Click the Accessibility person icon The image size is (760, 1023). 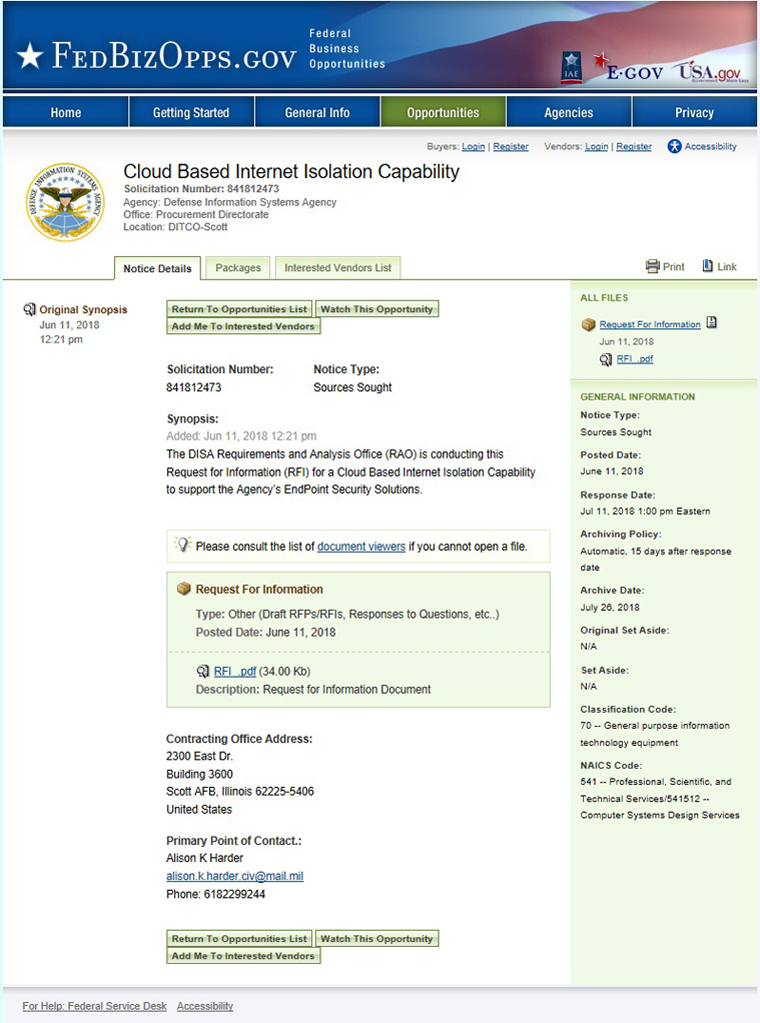pyautogui.click(x=674, y=146)
